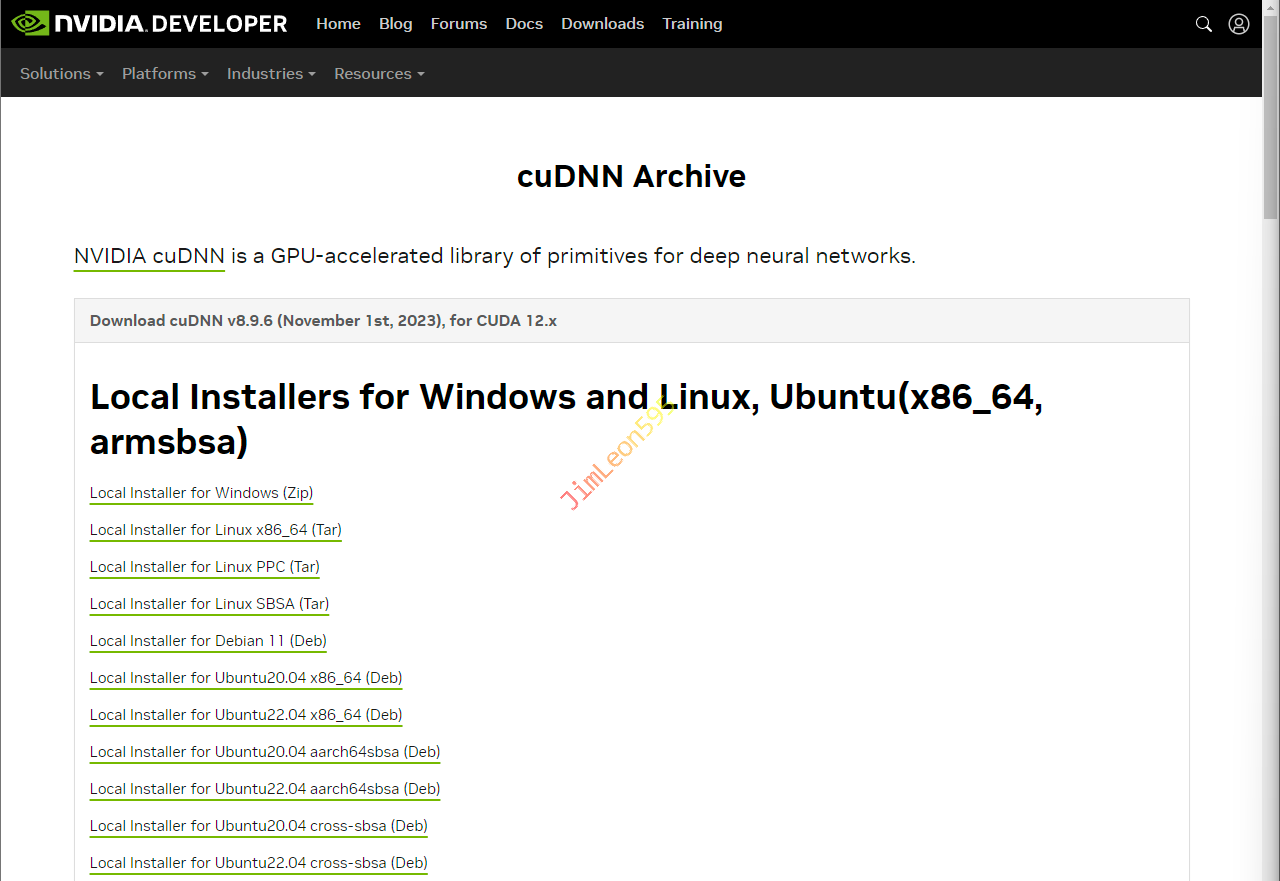Click the NVIDIA Developer logo
The image size is (1280, 881).
pyautogui.click(x=149, y=23)
